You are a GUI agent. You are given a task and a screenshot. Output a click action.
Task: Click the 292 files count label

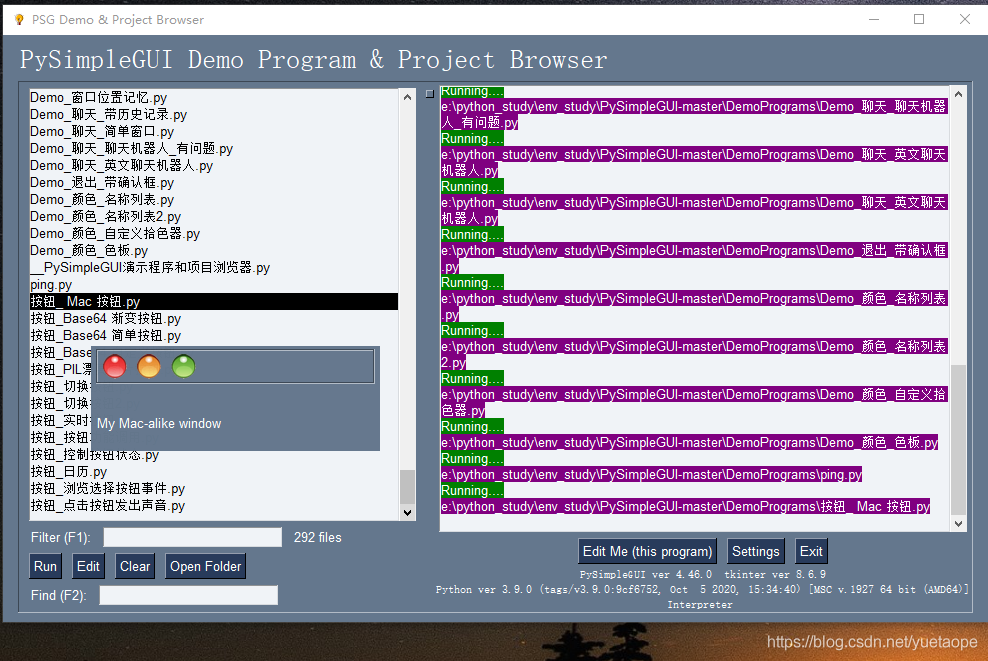pyautogui.click(x=318, y=537)
